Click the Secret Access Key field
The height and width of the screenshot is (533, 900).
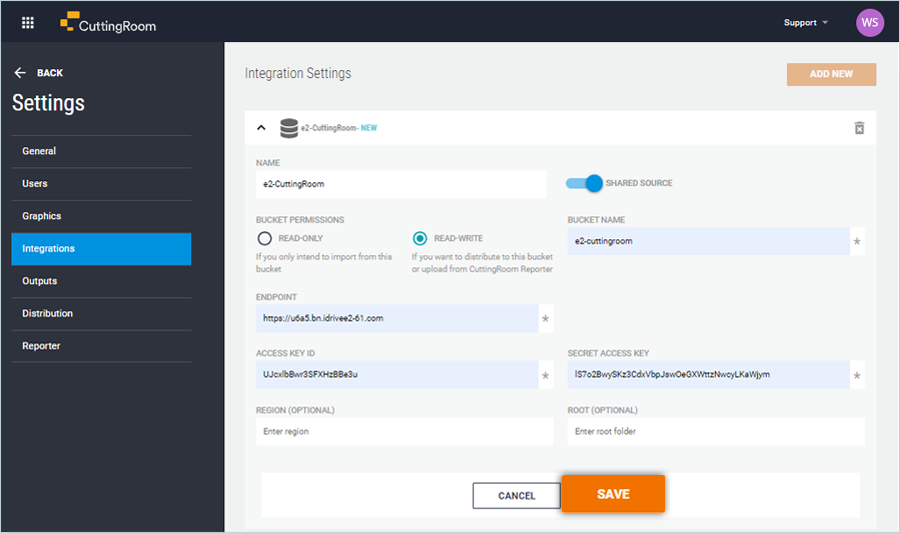tap(708, 375)
